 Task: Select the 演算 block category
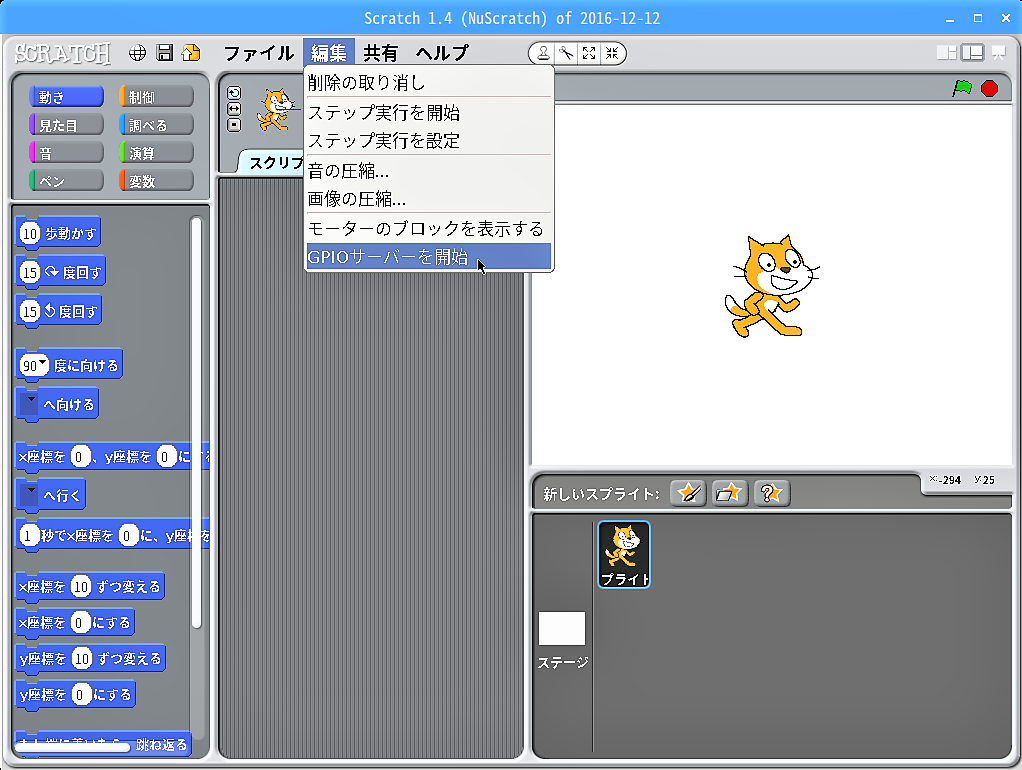pos(156,153)
